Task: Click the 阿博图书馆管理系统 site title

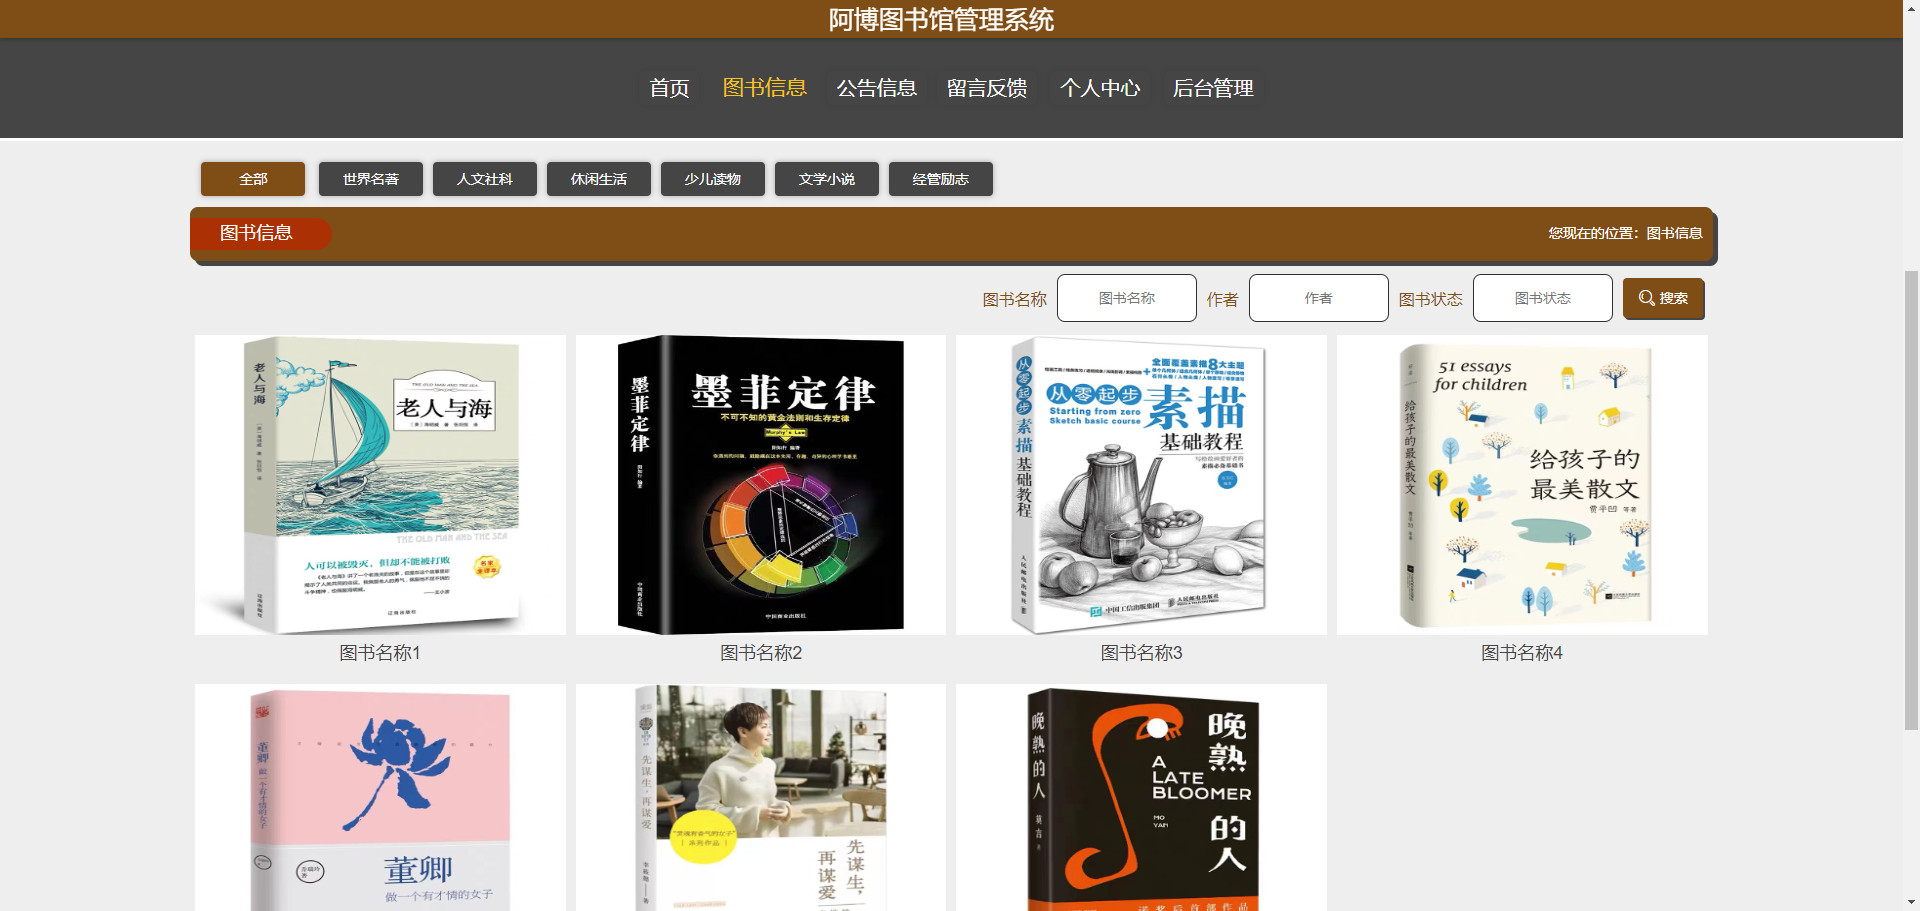Action: coord(941,19)
